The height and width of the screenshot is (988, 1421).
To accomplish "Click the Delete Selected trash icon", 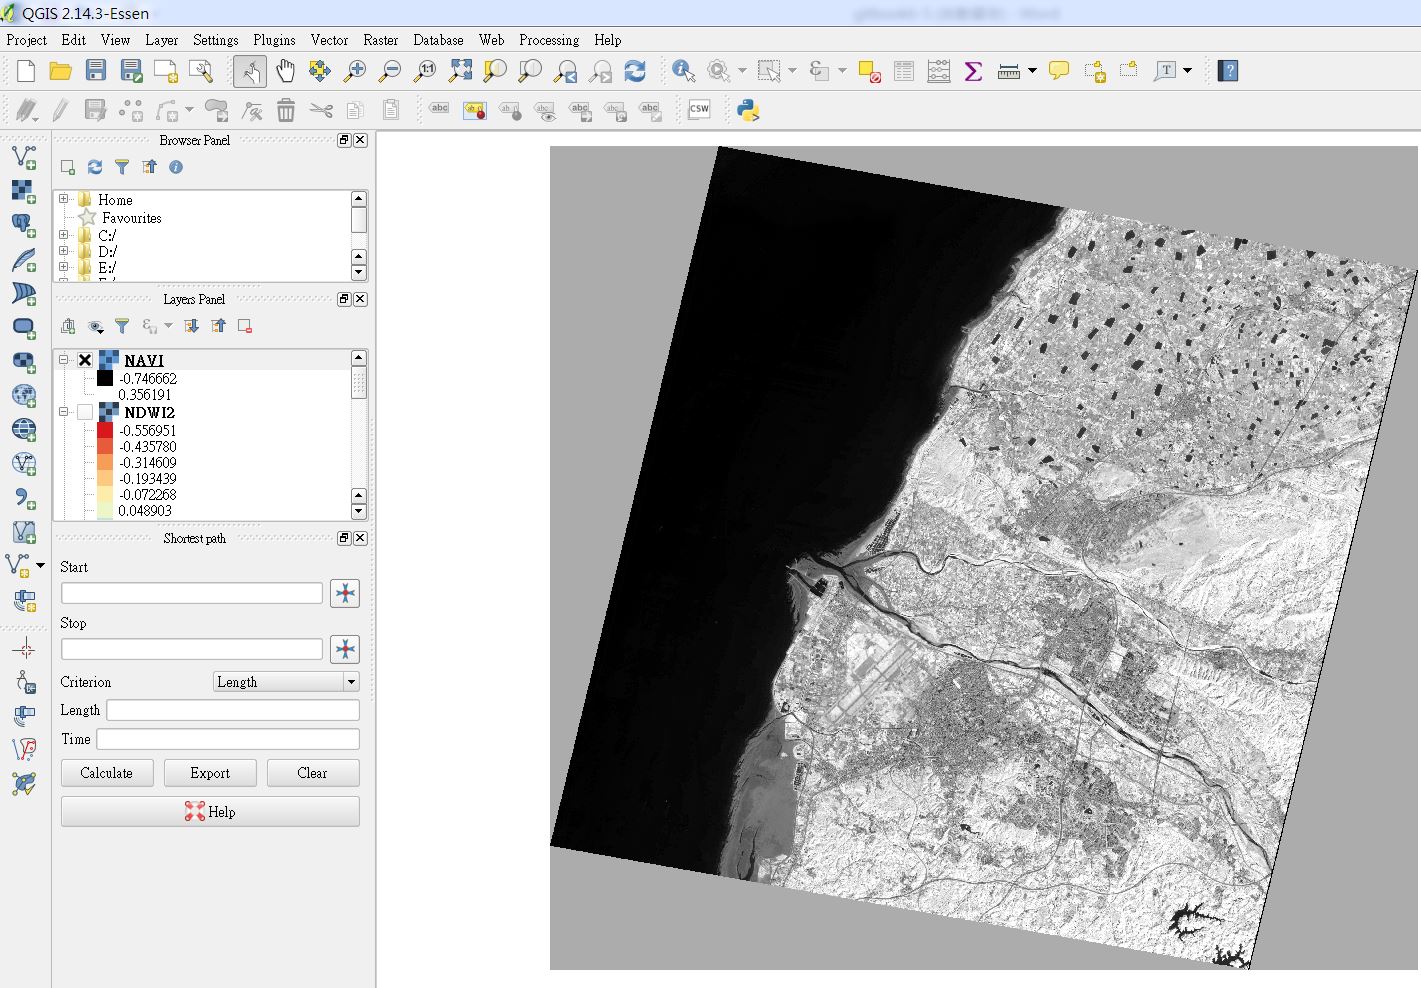I will [x=286, y=110].
